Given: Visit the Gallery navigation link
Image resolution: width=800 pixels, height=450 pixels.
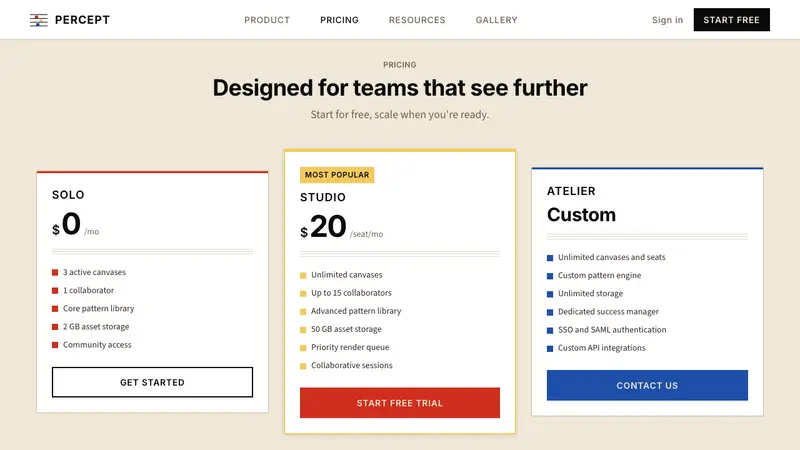Looking at the screenshot, I should [496, 20].
